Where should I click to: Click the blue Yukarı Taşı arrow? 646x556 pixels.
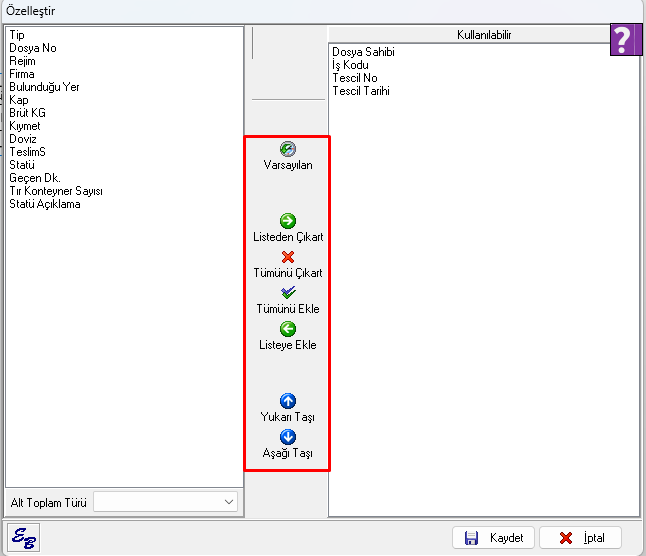[287, 401]
